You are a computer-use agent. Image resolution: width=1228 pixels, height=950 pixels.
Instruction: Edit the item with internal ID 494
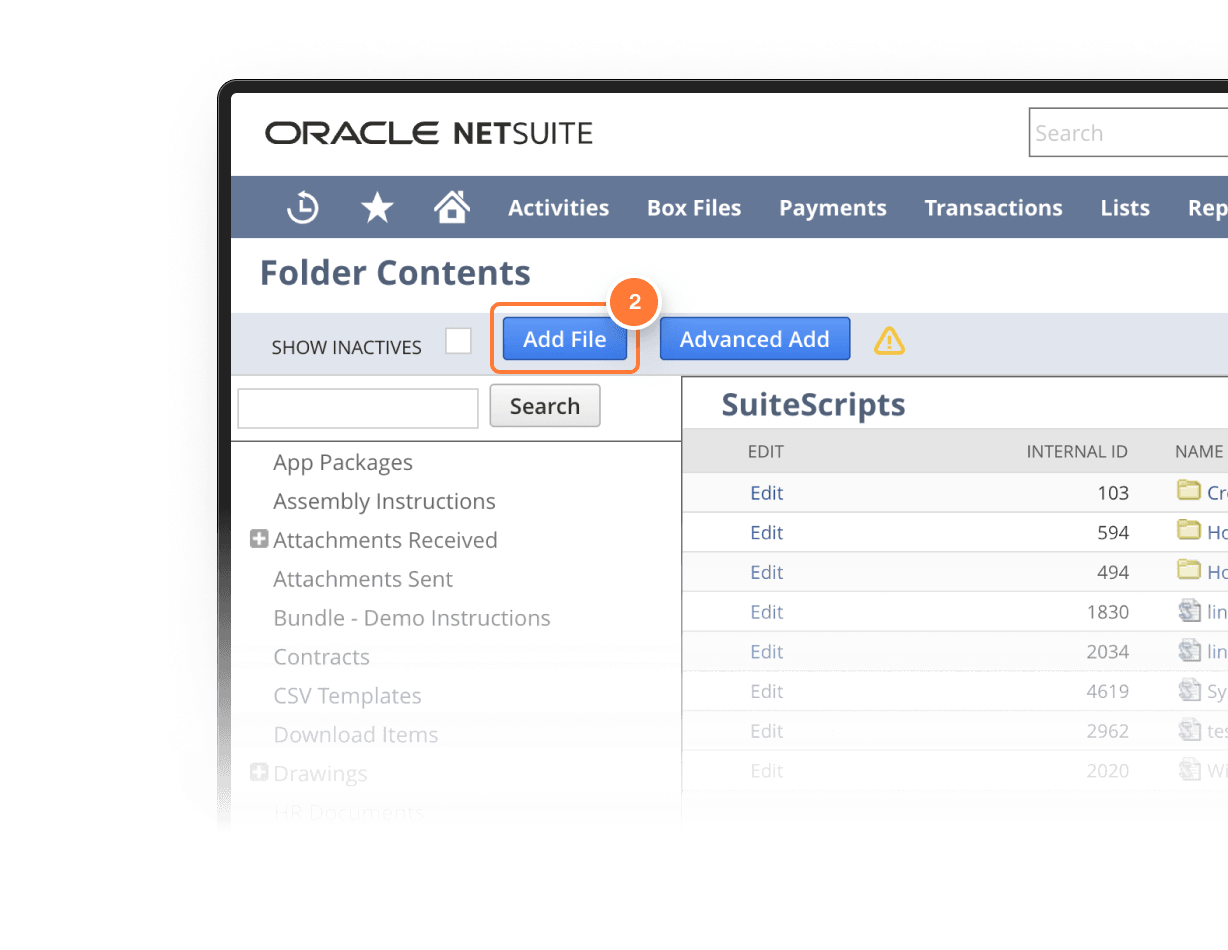(x=767, y=573)
